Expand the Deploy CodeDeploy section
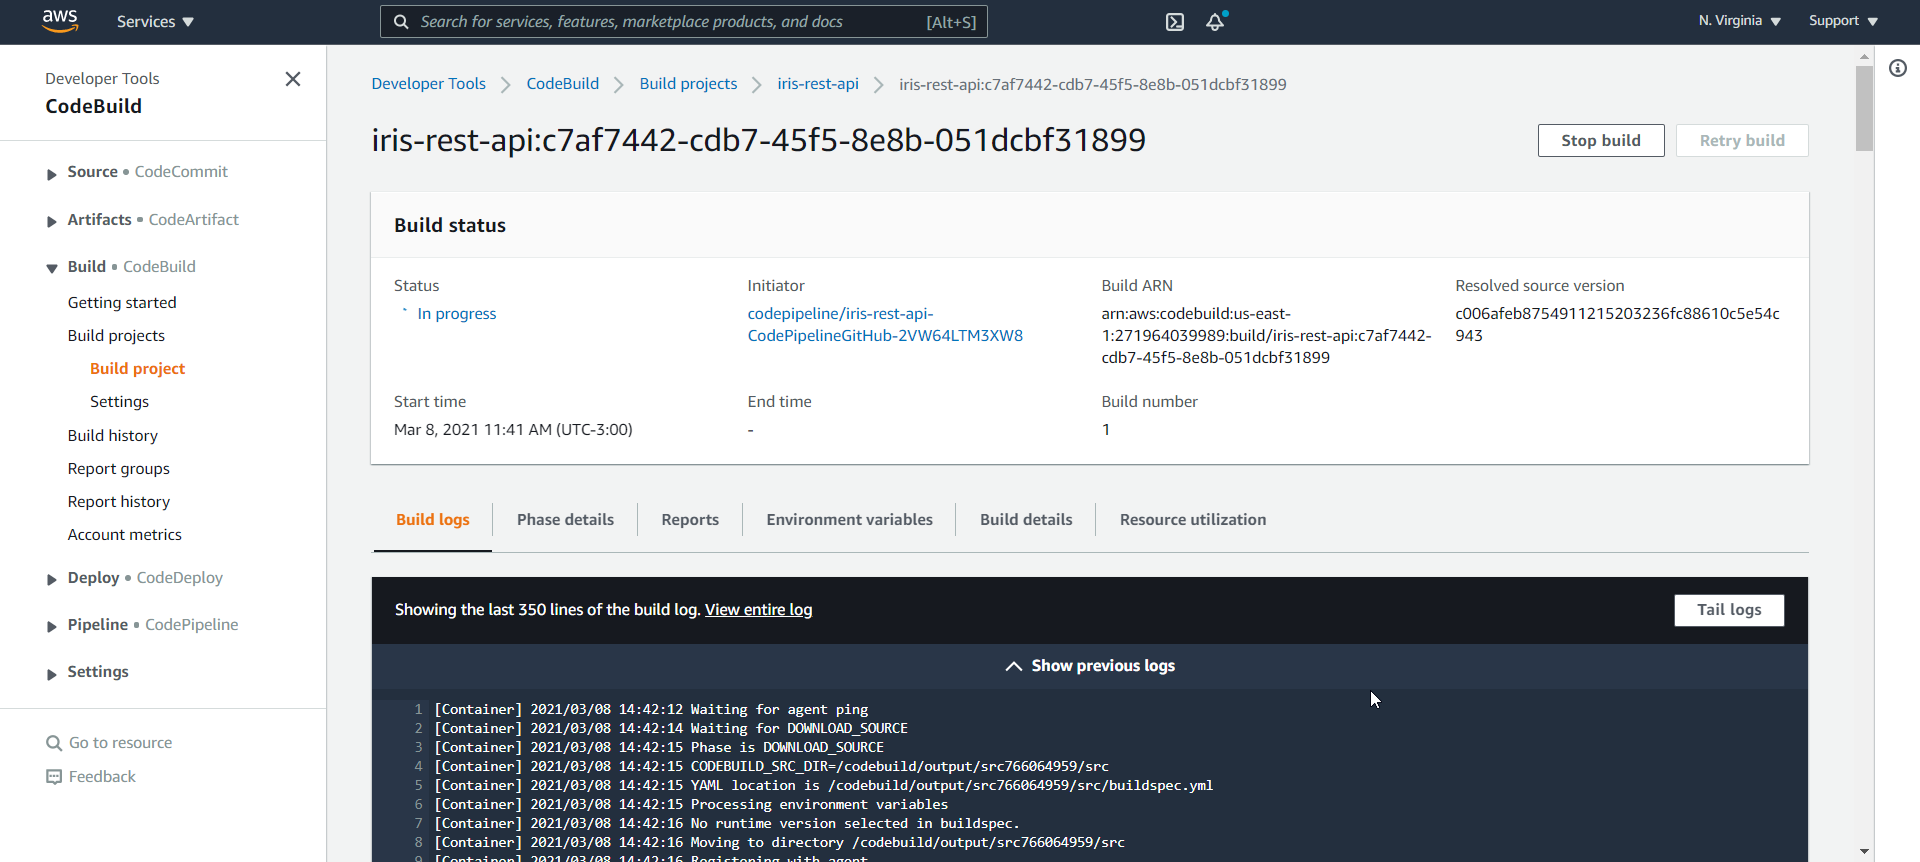Image resolution: width=1920 pixels, height=862 pixels. tap(52, 579)
